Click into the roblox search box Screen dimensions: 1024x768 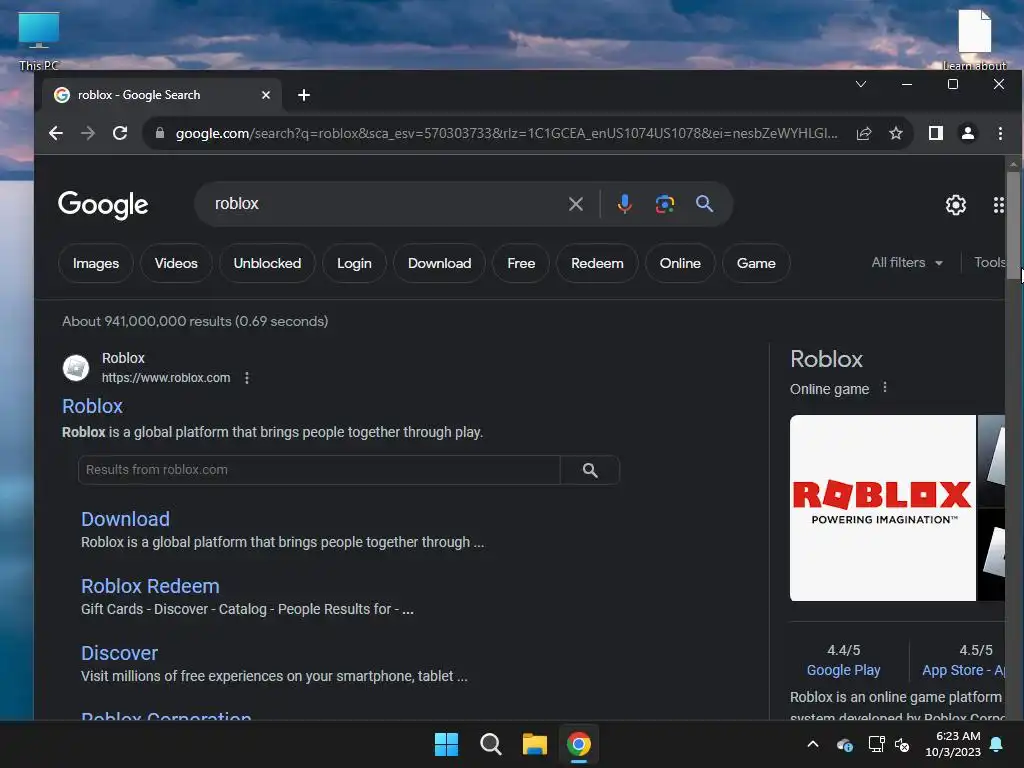tap(385, 204)
